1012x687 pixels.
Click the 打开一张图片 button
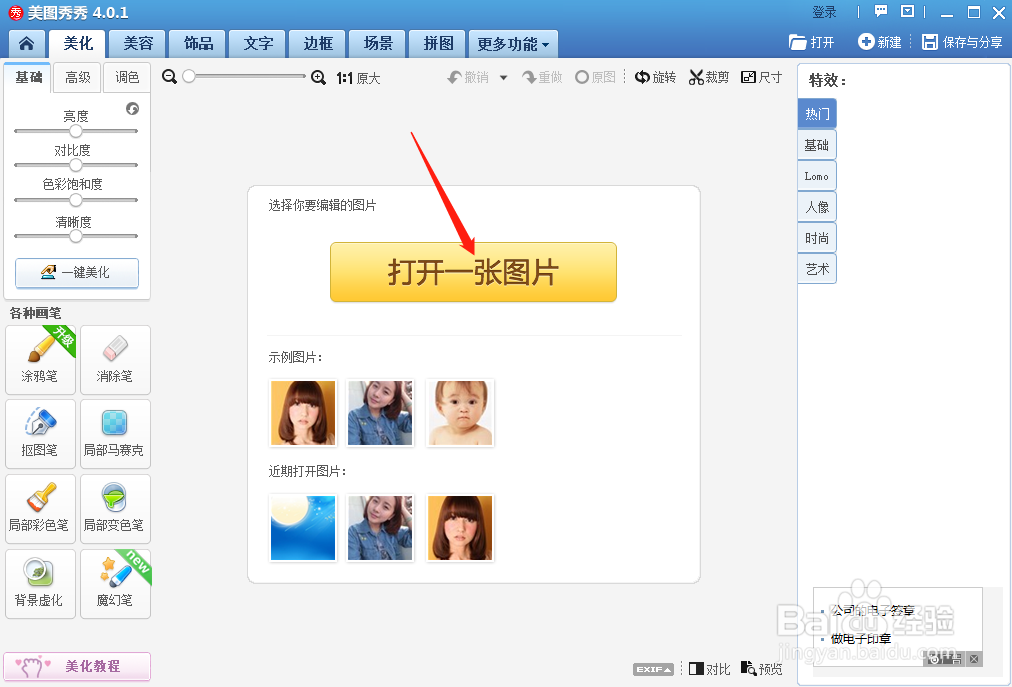[473, 272]
